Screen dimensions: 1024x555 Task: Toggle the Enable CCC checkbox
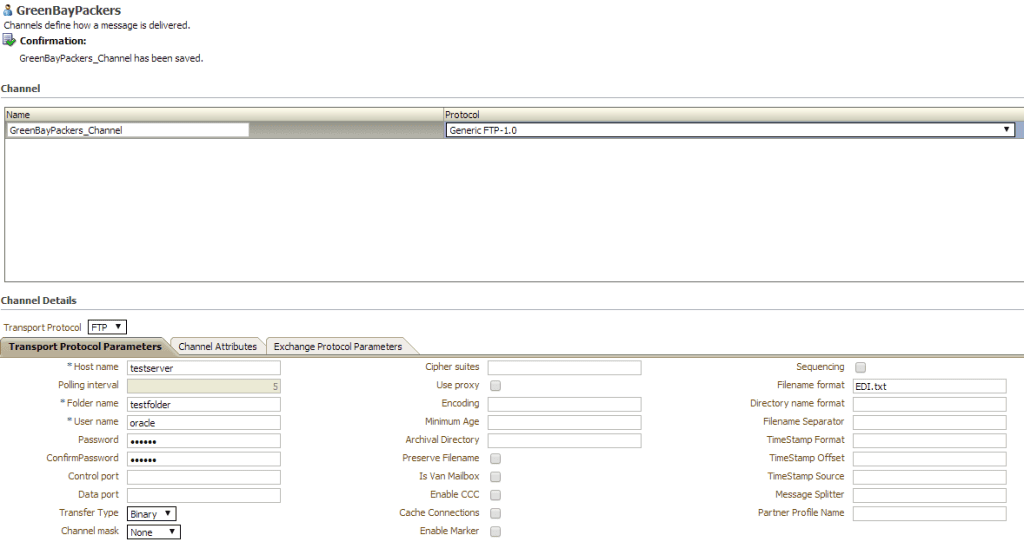496,496
